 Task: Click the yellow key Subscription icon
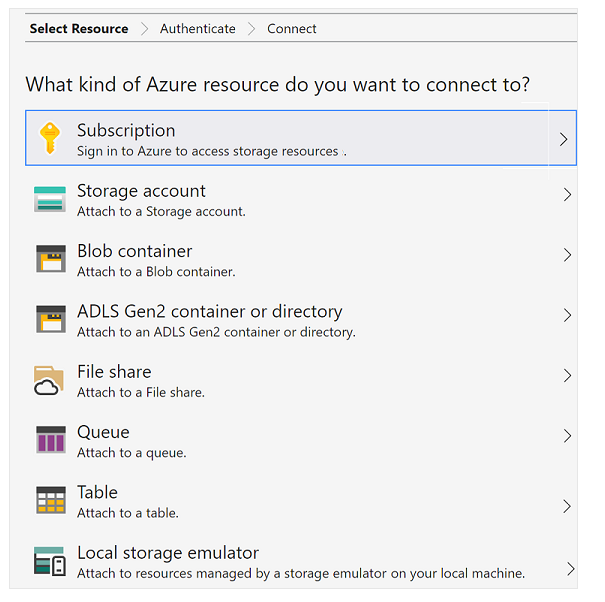49,138
